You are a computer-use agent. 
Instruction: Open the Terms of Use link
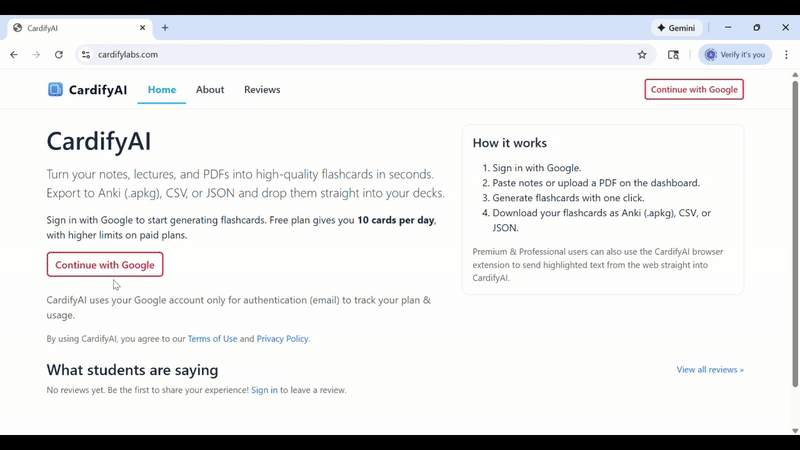[x=212, y=339]
